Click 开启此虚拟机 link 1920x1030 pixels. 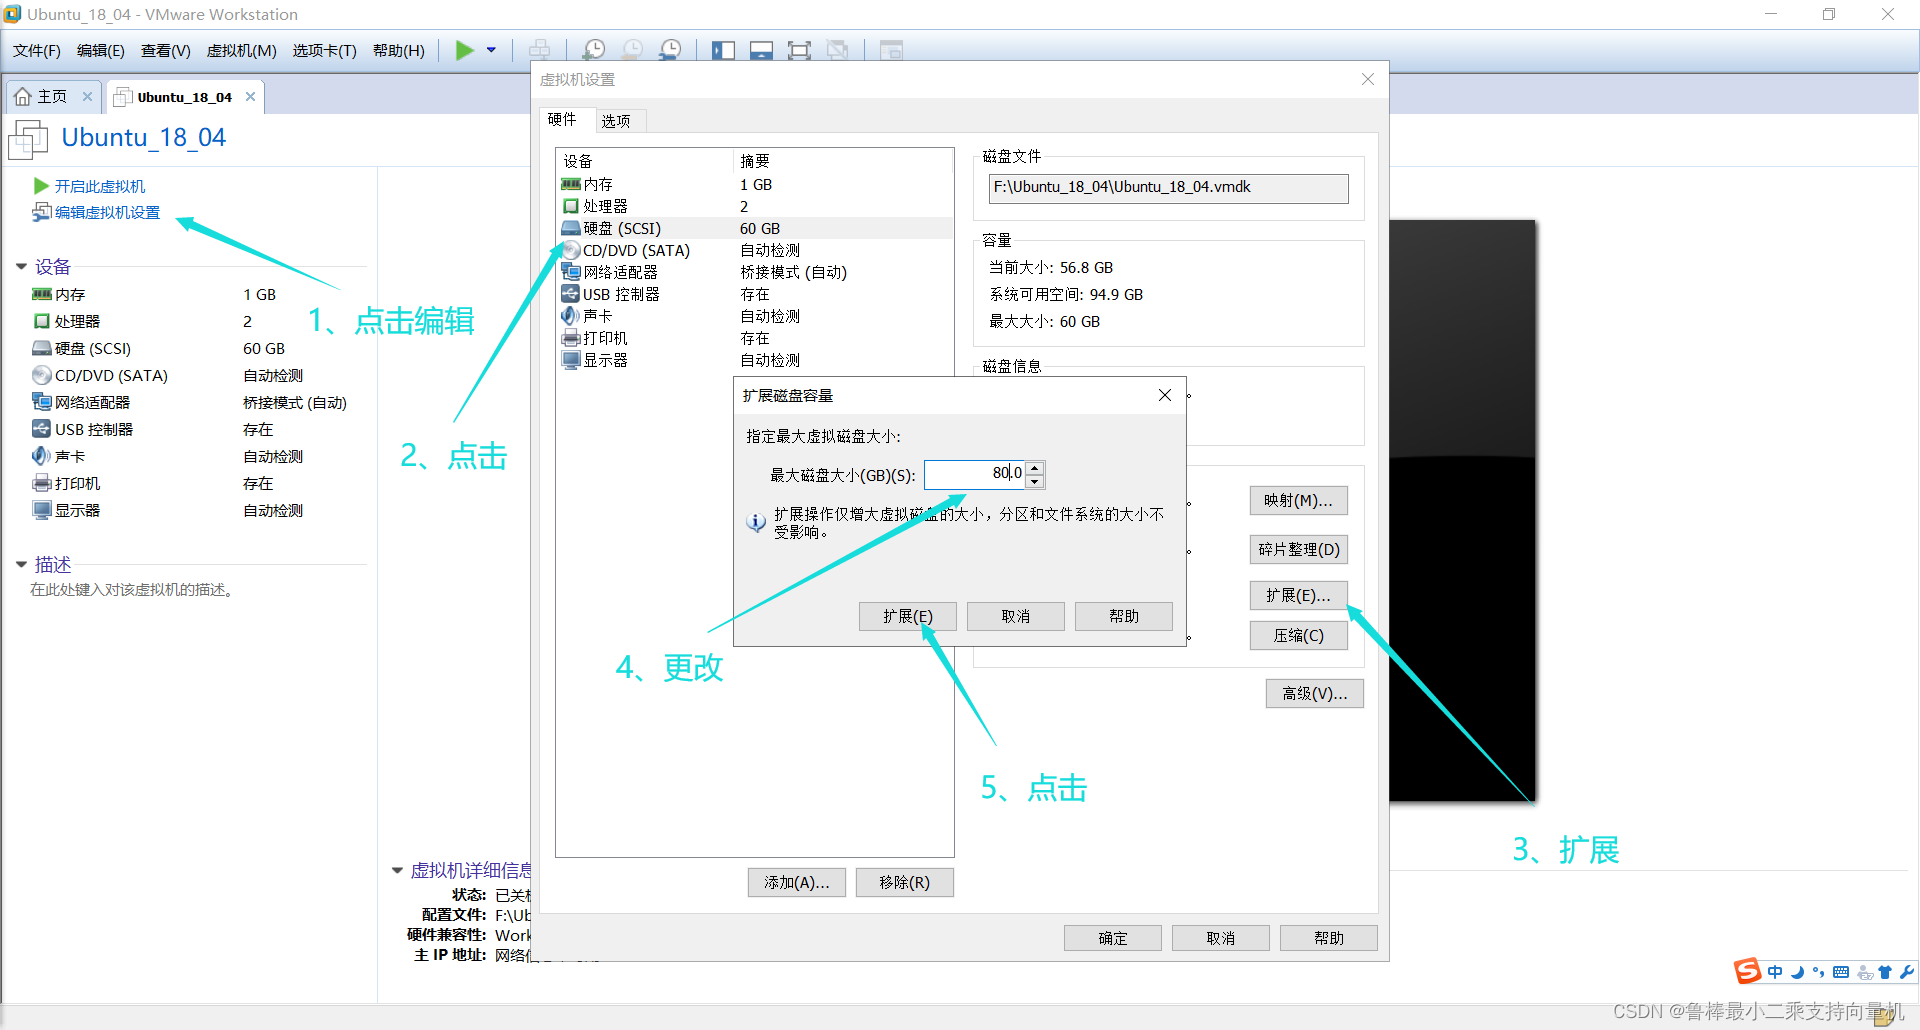coord(99,186)
